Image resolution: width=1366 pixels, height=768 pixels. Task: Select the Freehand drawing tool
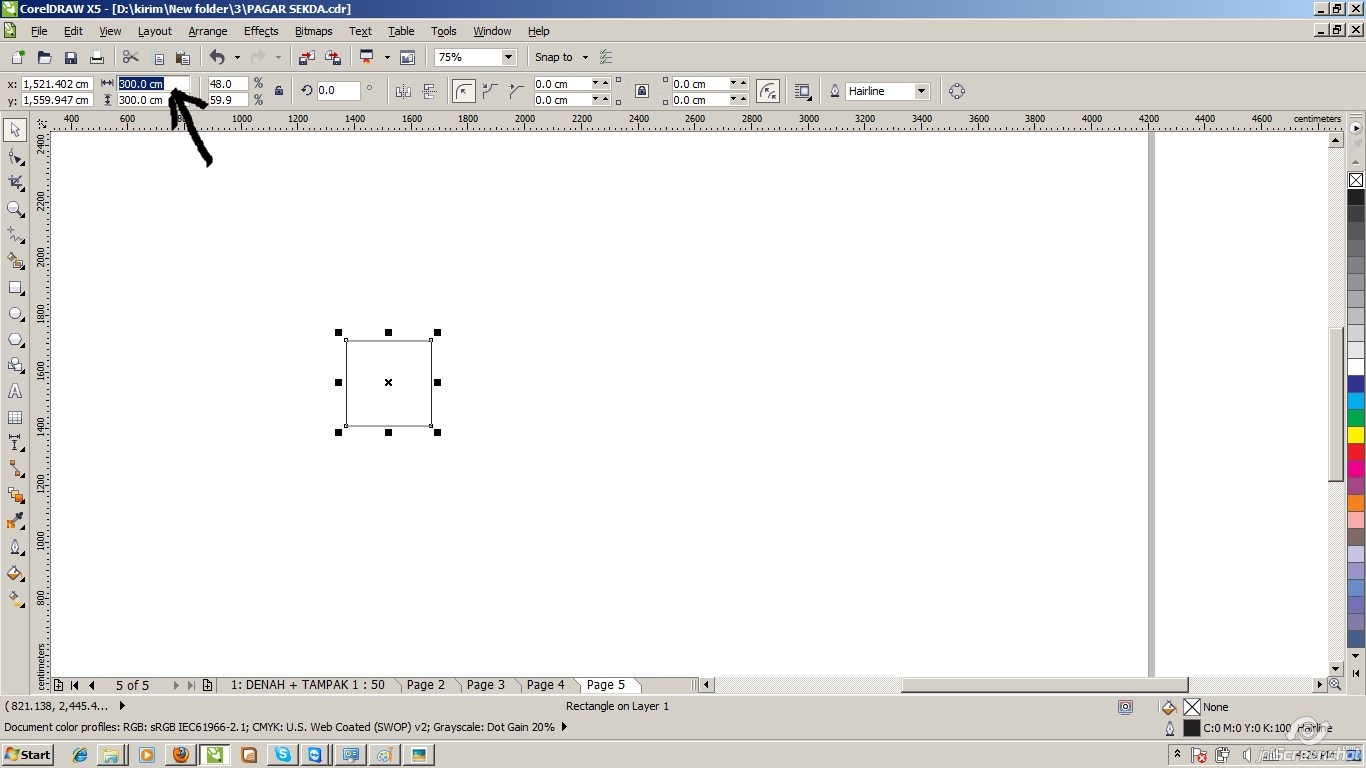(x=15, y=235)
